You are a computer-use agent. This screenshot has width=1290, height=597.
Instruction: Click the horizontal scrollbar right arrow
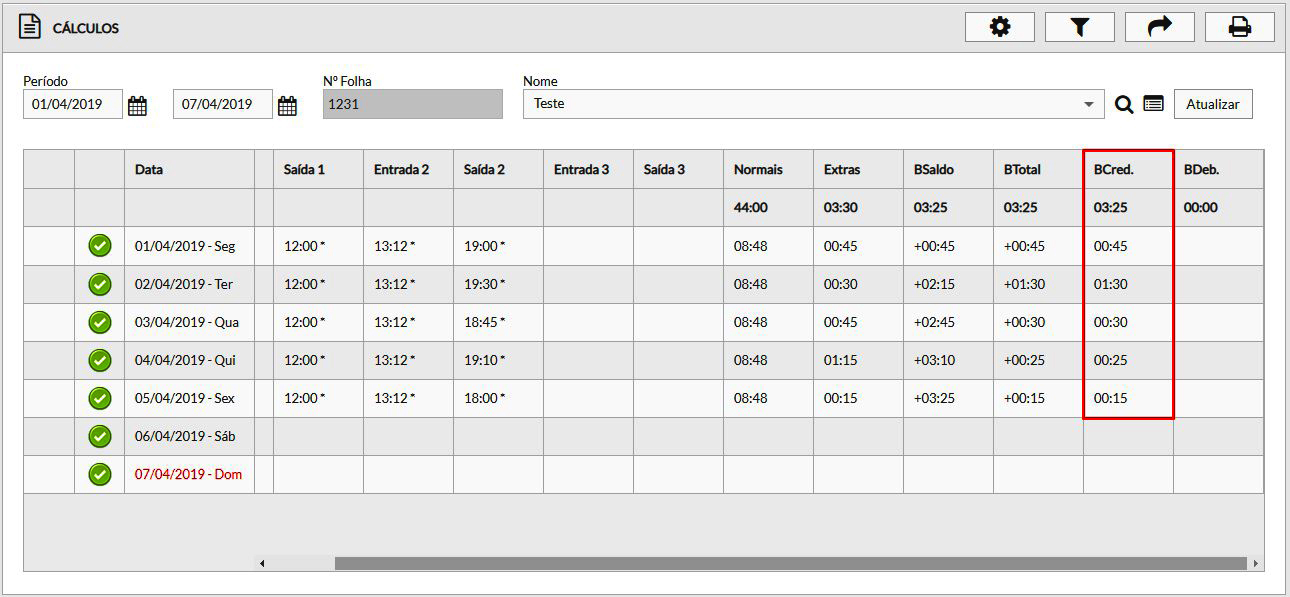(x=1256, y=564)
